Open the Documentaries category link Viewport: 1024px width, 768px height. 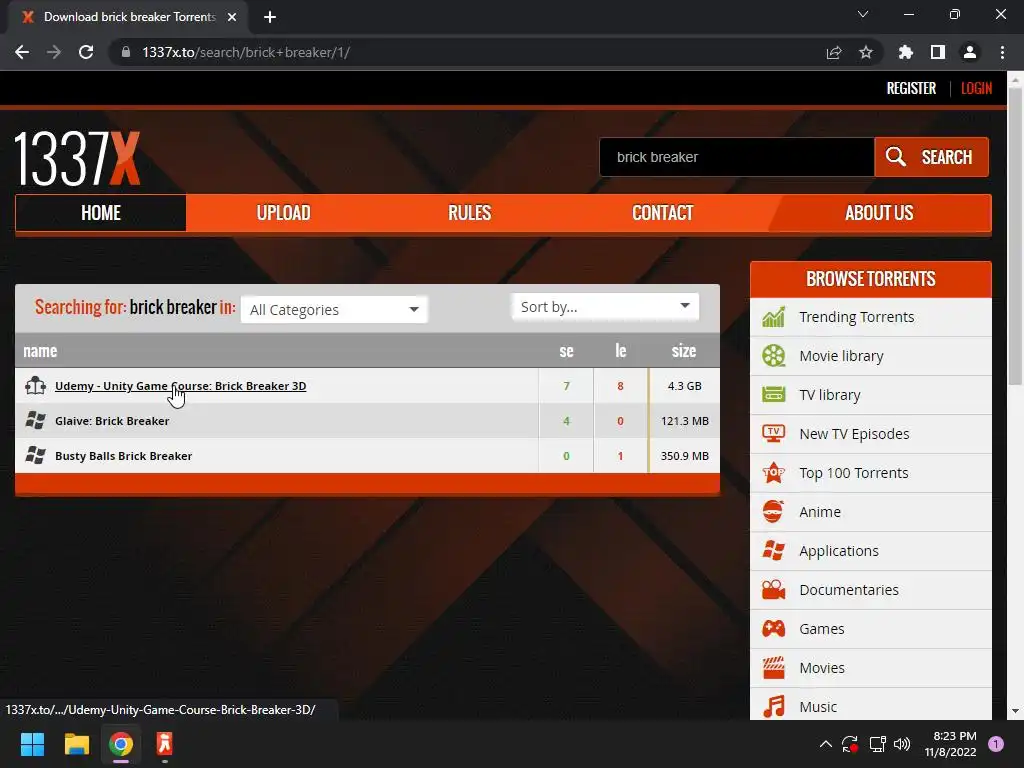click(x=849, y=590)
